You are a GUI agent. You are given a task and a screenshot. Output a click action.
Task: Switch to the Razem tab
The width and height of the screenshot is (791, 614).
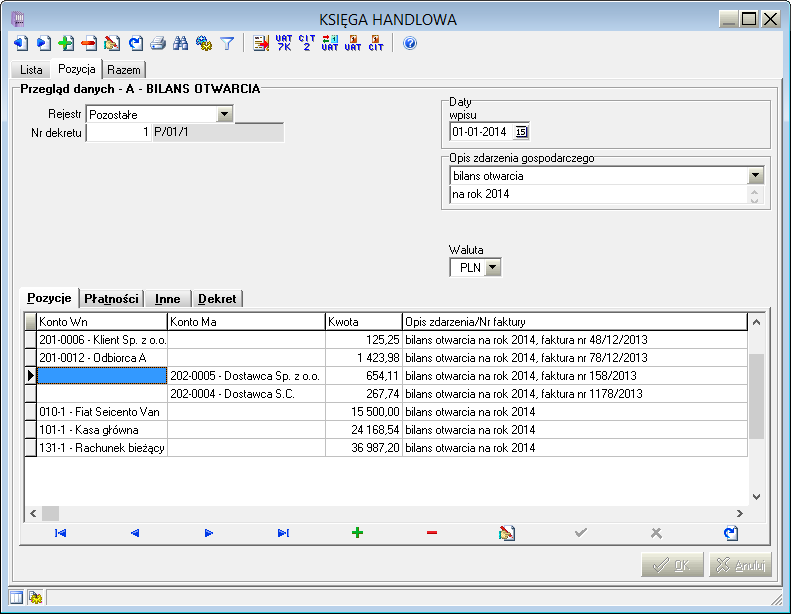124,70
